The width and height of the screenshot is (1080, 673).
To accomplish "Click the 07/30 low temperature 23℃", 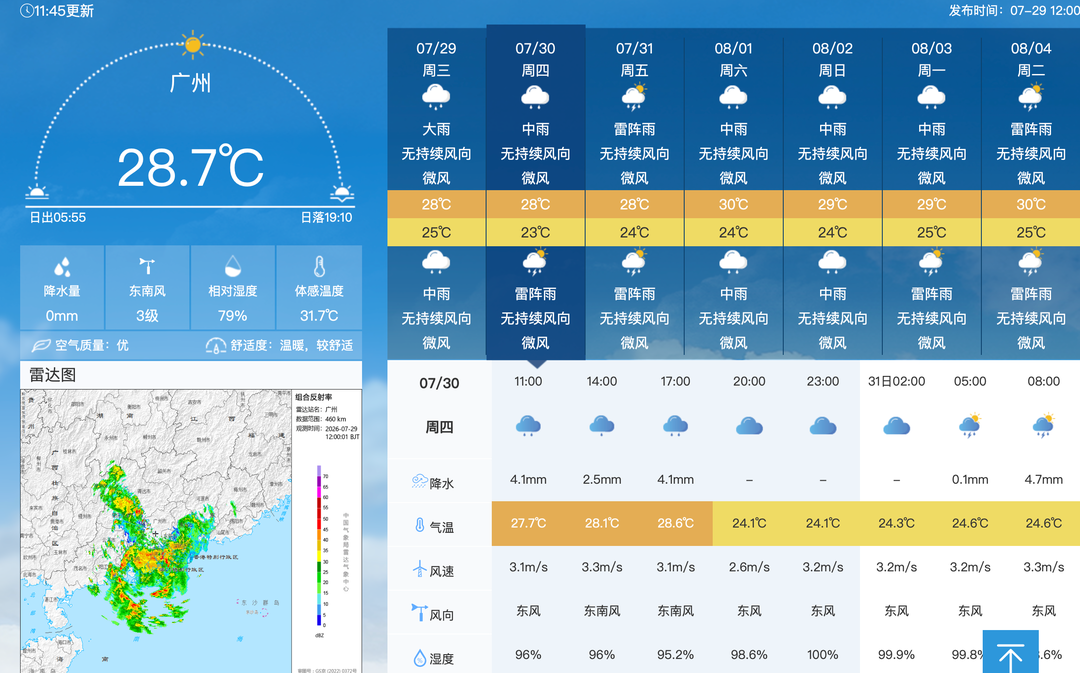I will pyautogui.click(x=535, y=232).
